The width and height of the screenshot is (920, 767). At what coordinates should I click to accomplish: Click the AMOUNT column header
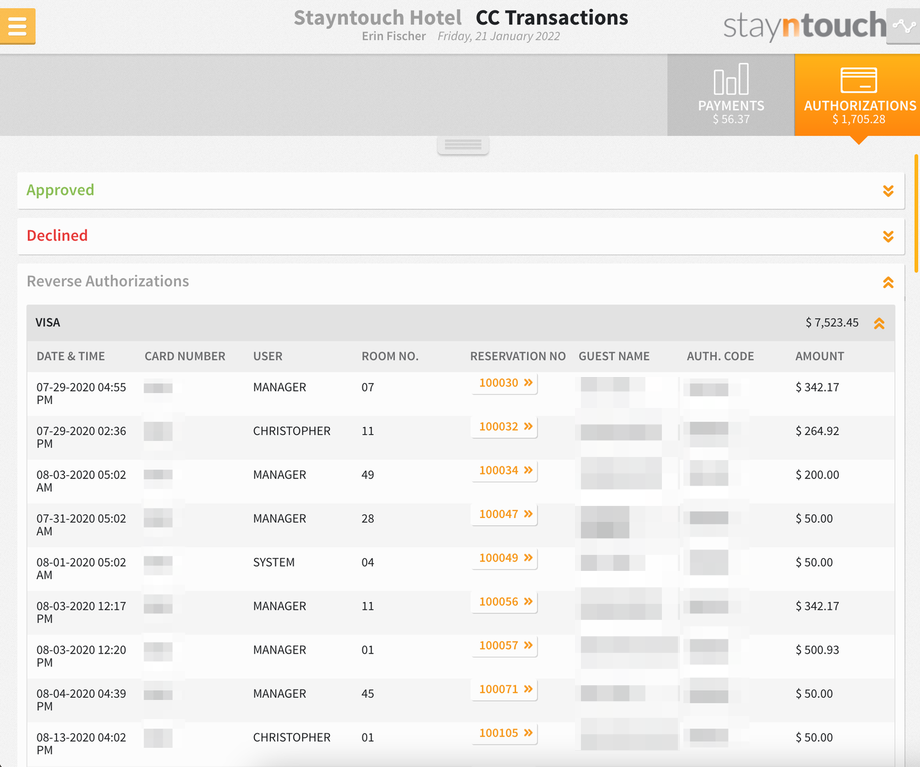pos(819,356)
